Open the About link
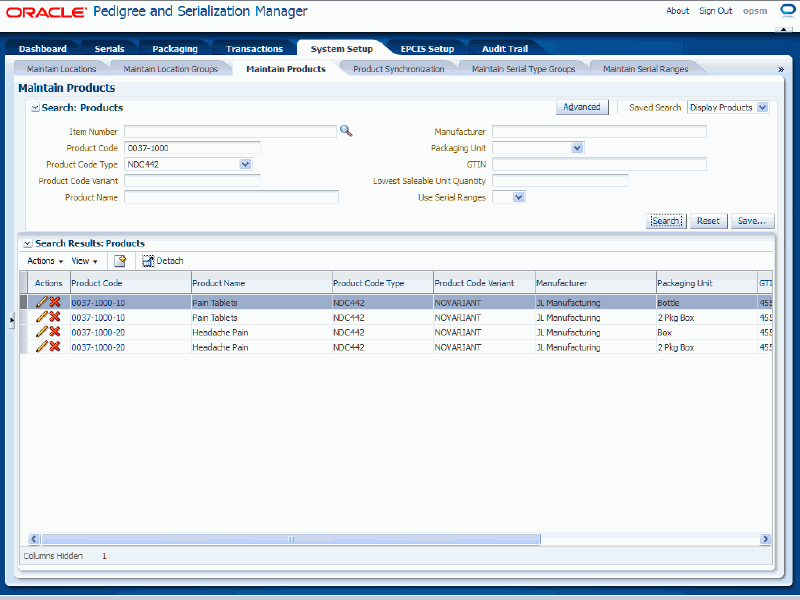Viewport: 800px width, 600px height. (x=678, y=11)
